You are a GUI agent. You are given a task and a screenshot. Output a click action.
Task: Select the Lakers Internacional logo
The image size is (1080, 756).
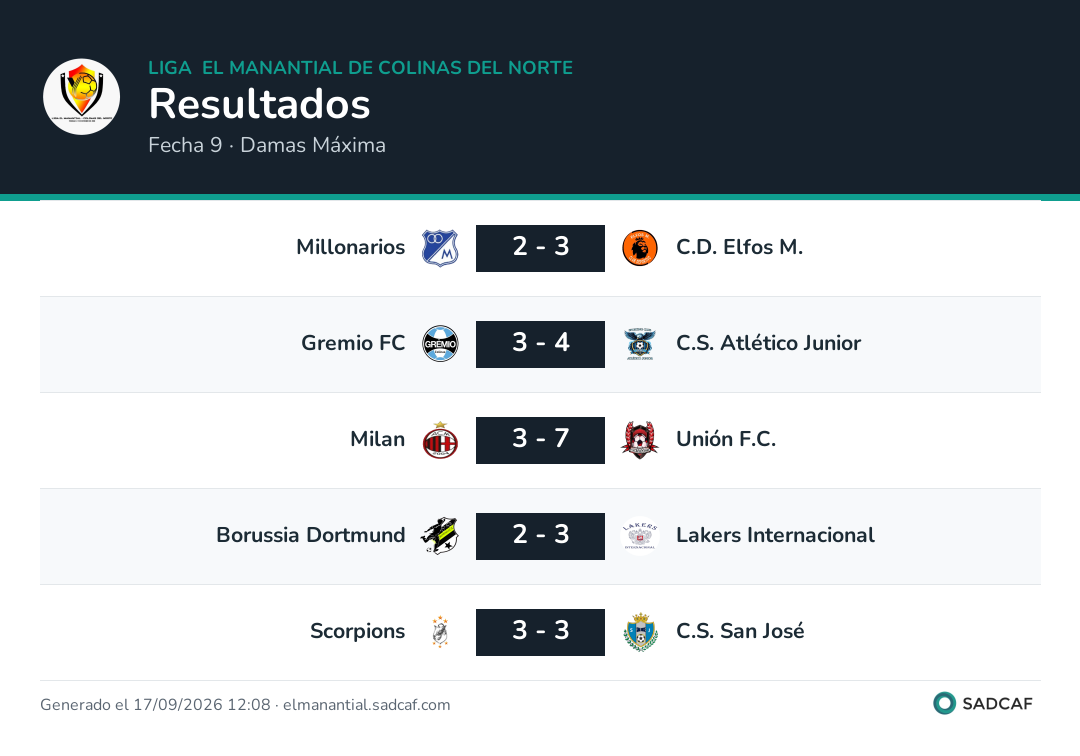click(x=640, y=536)
